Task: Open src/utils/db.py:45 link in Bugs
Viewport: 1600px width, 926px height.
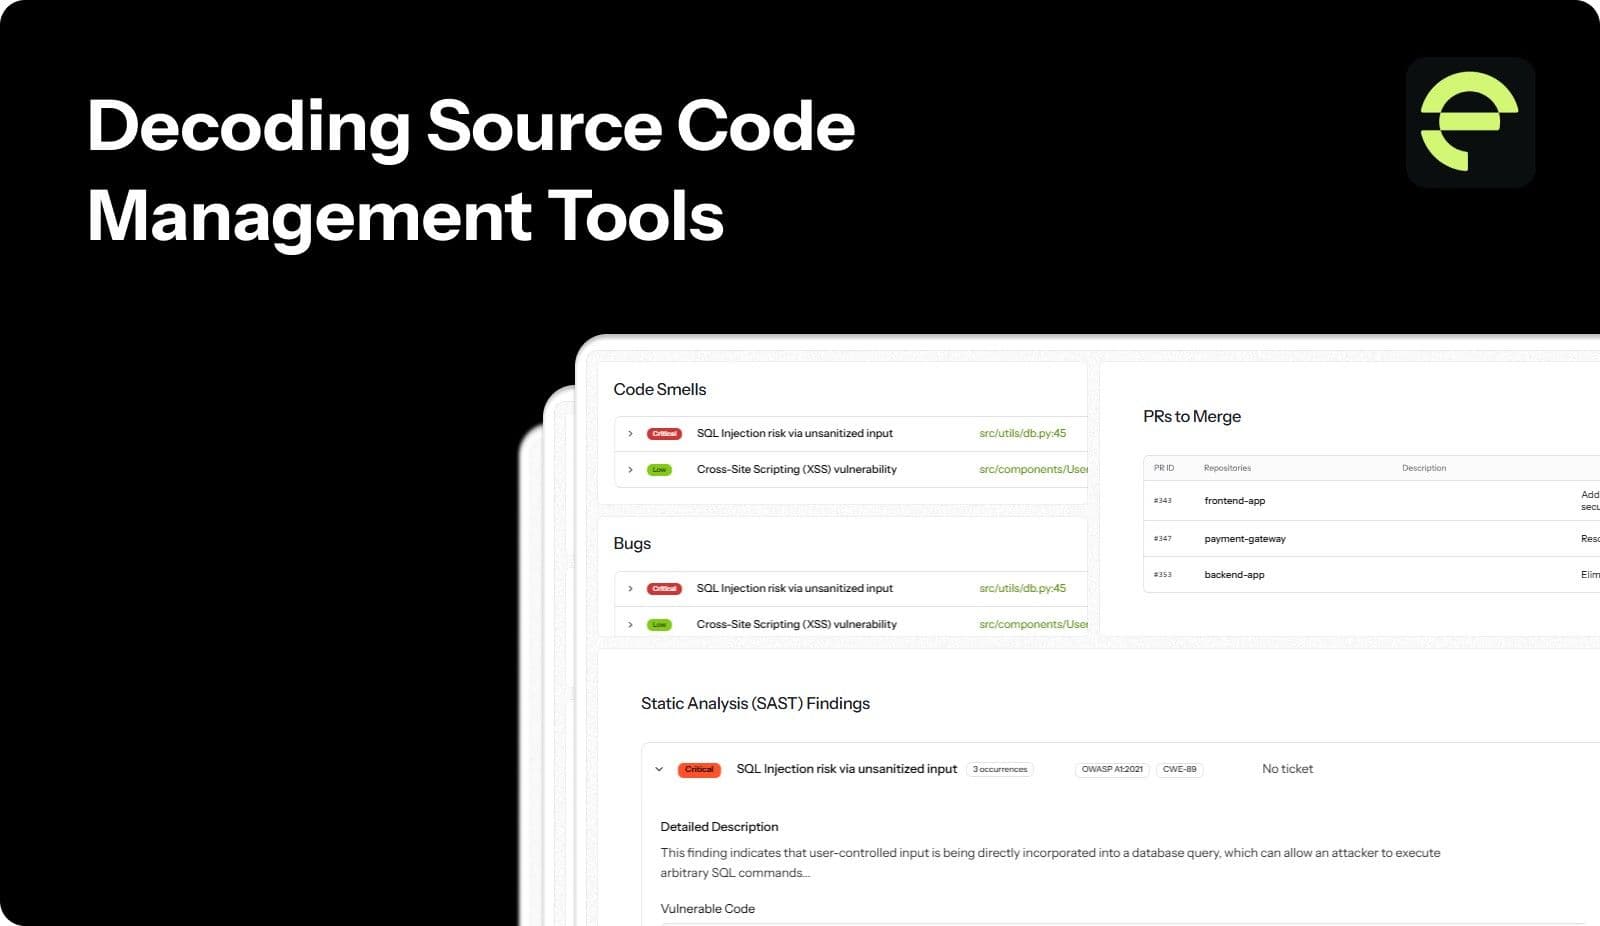Action: 1022,589
